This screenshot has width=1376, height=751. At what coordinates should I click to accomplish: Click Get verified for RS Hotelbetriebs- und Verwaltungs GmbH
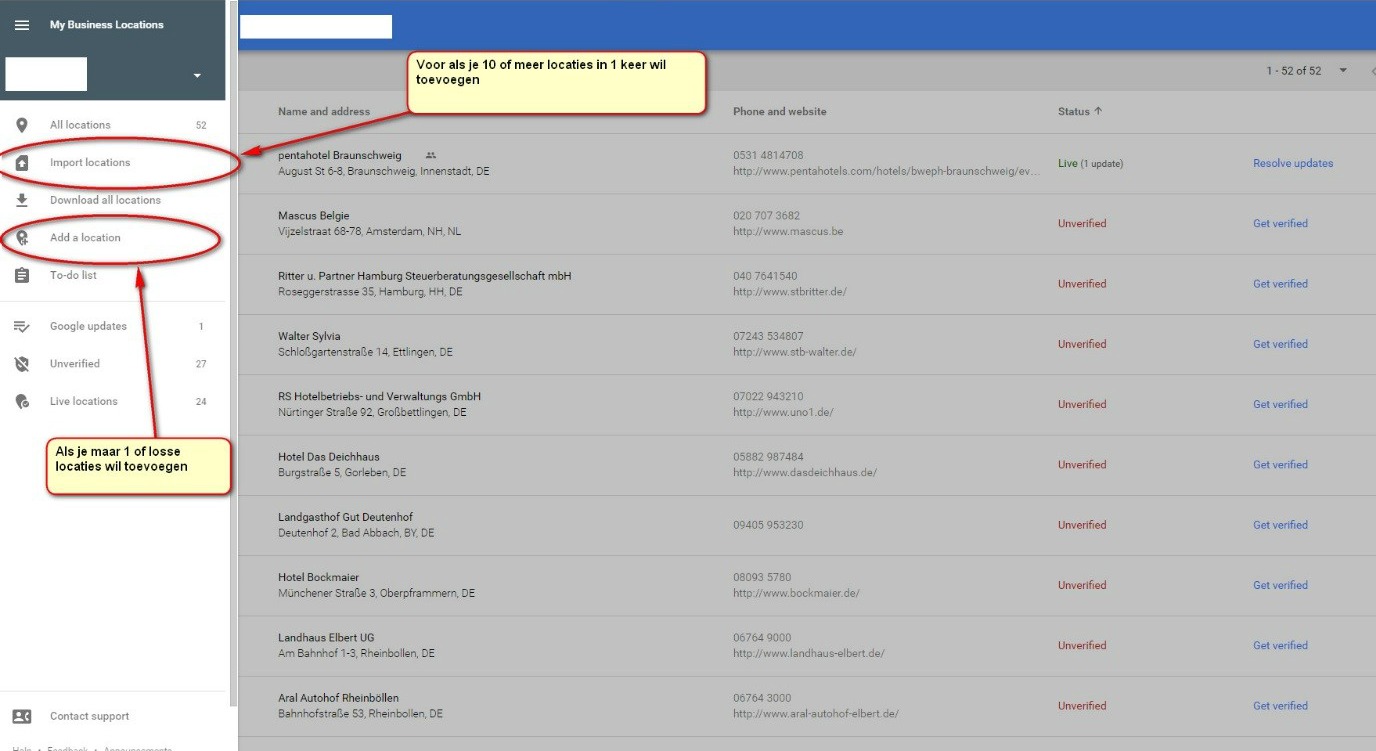pyautogui.click(x=1280, y=404)
